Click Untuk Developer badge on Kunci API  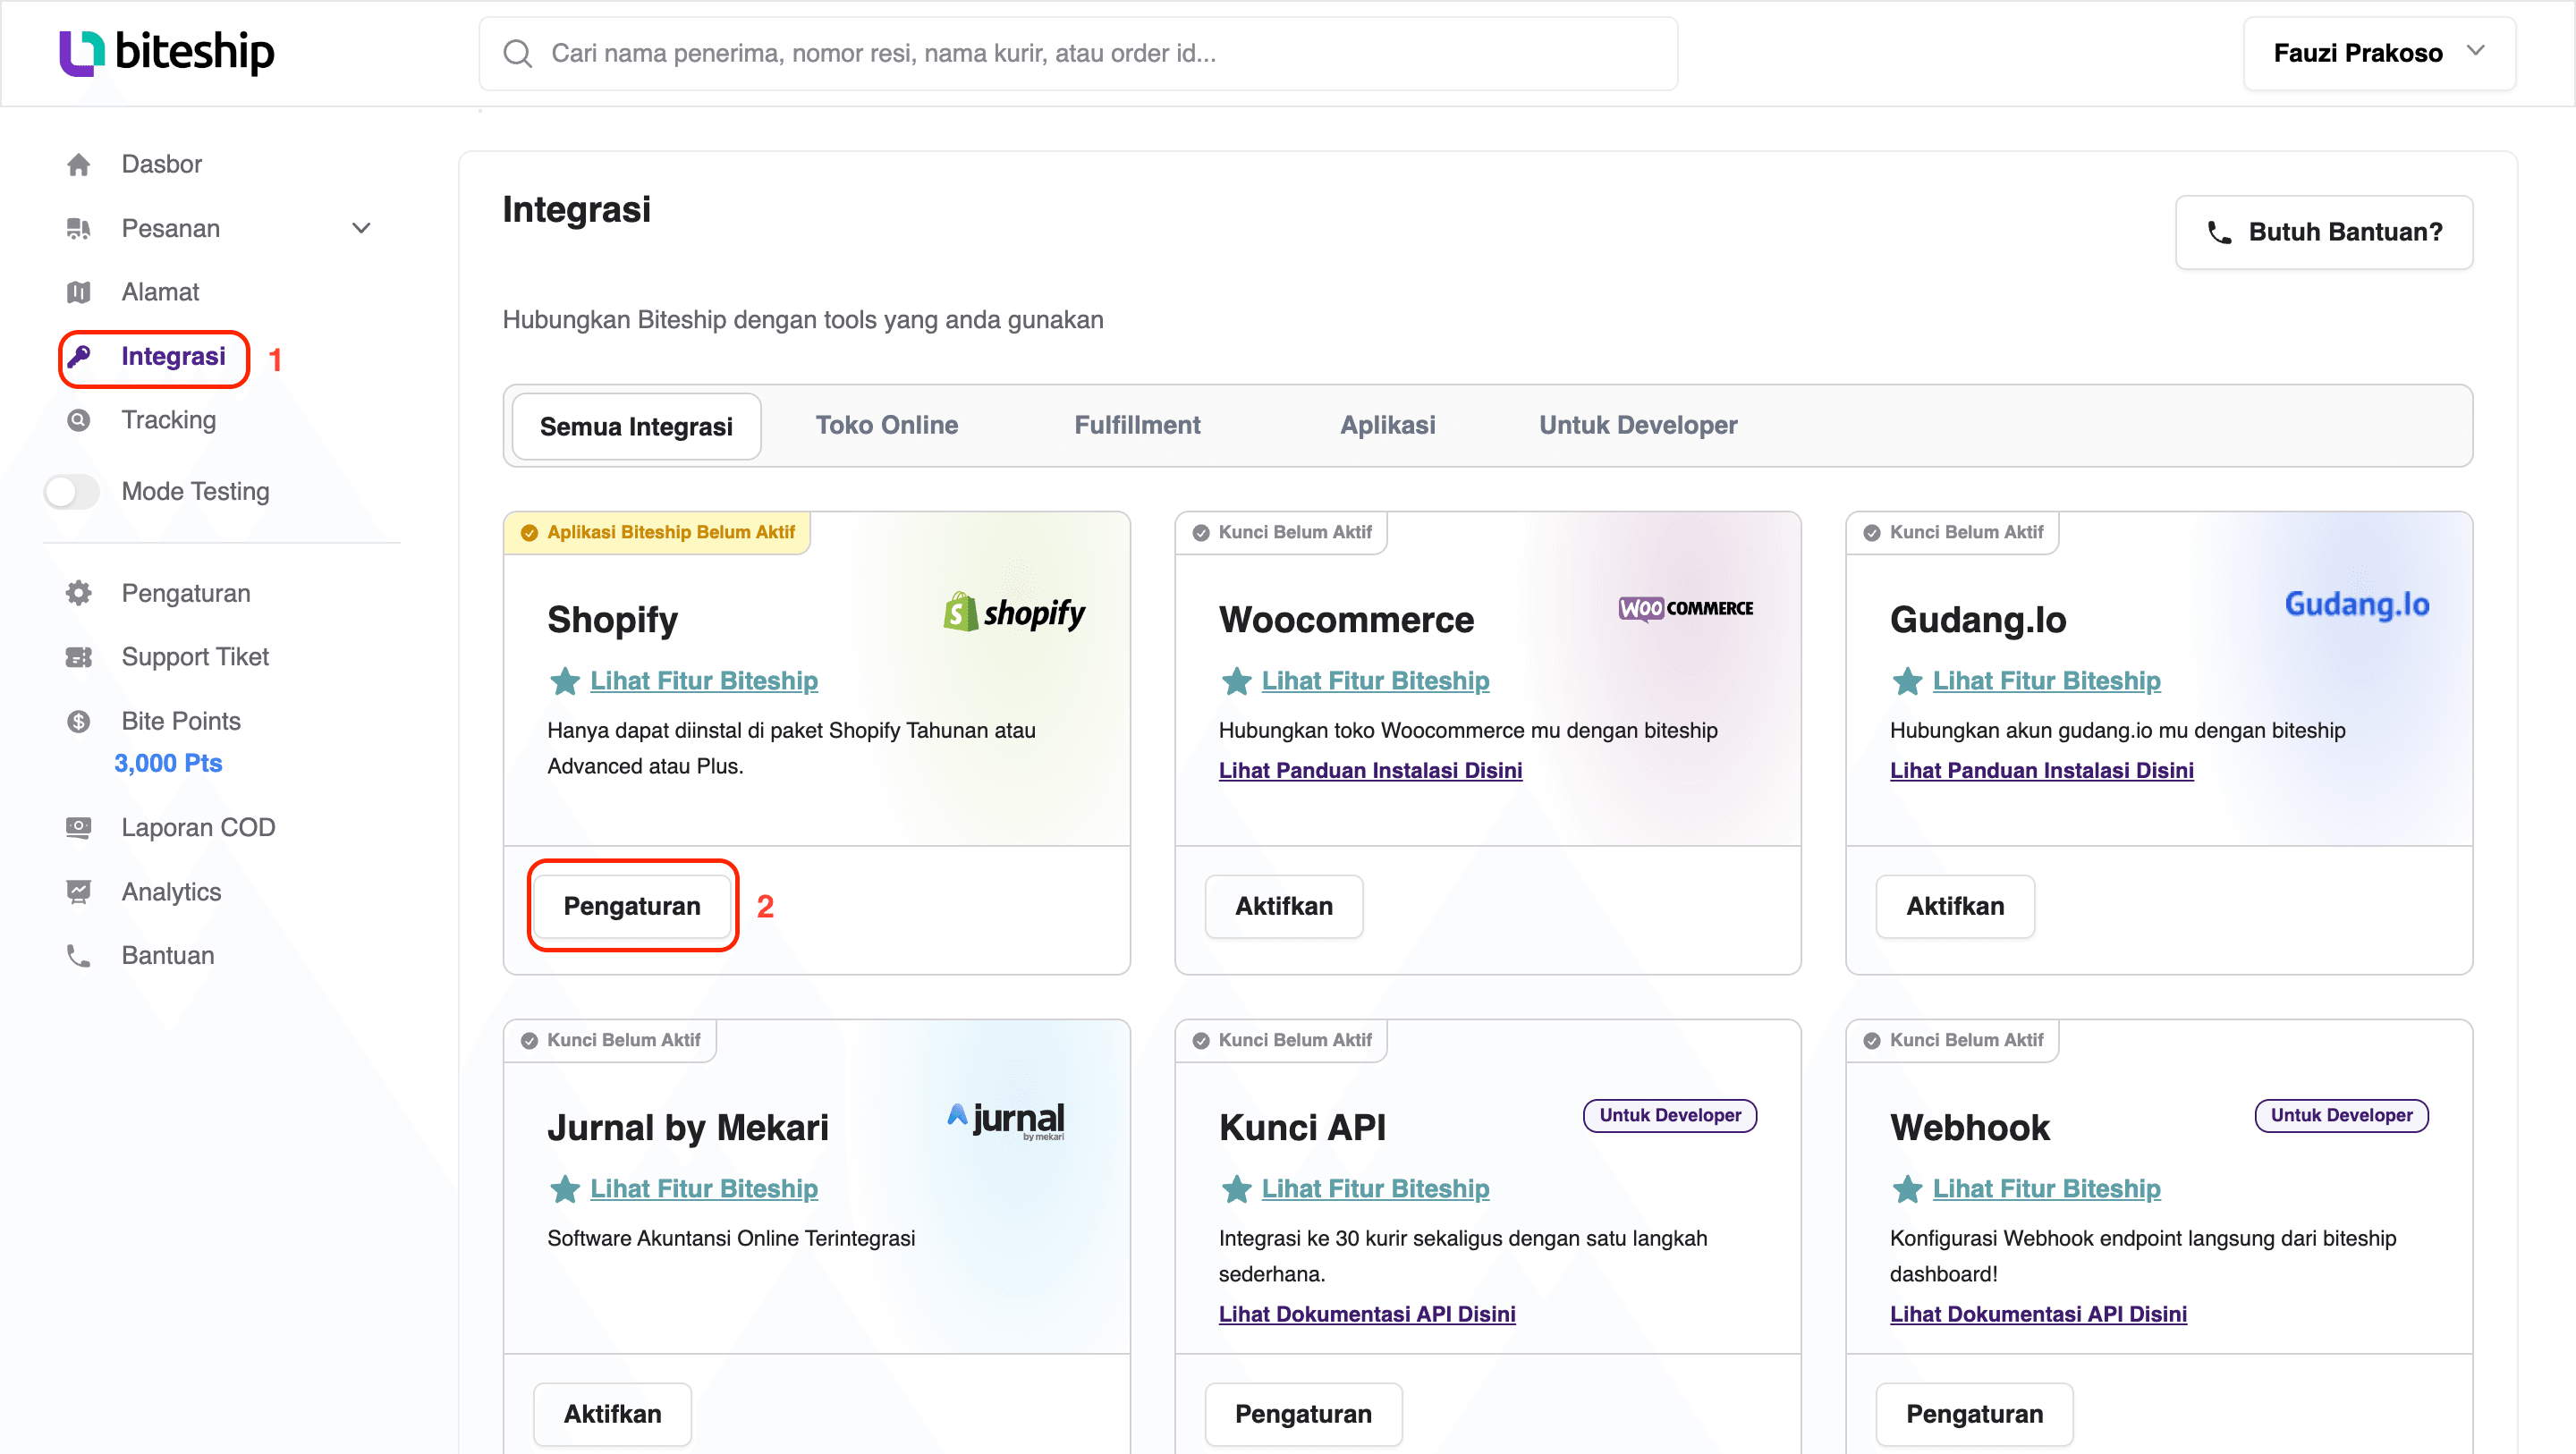1670,1115
